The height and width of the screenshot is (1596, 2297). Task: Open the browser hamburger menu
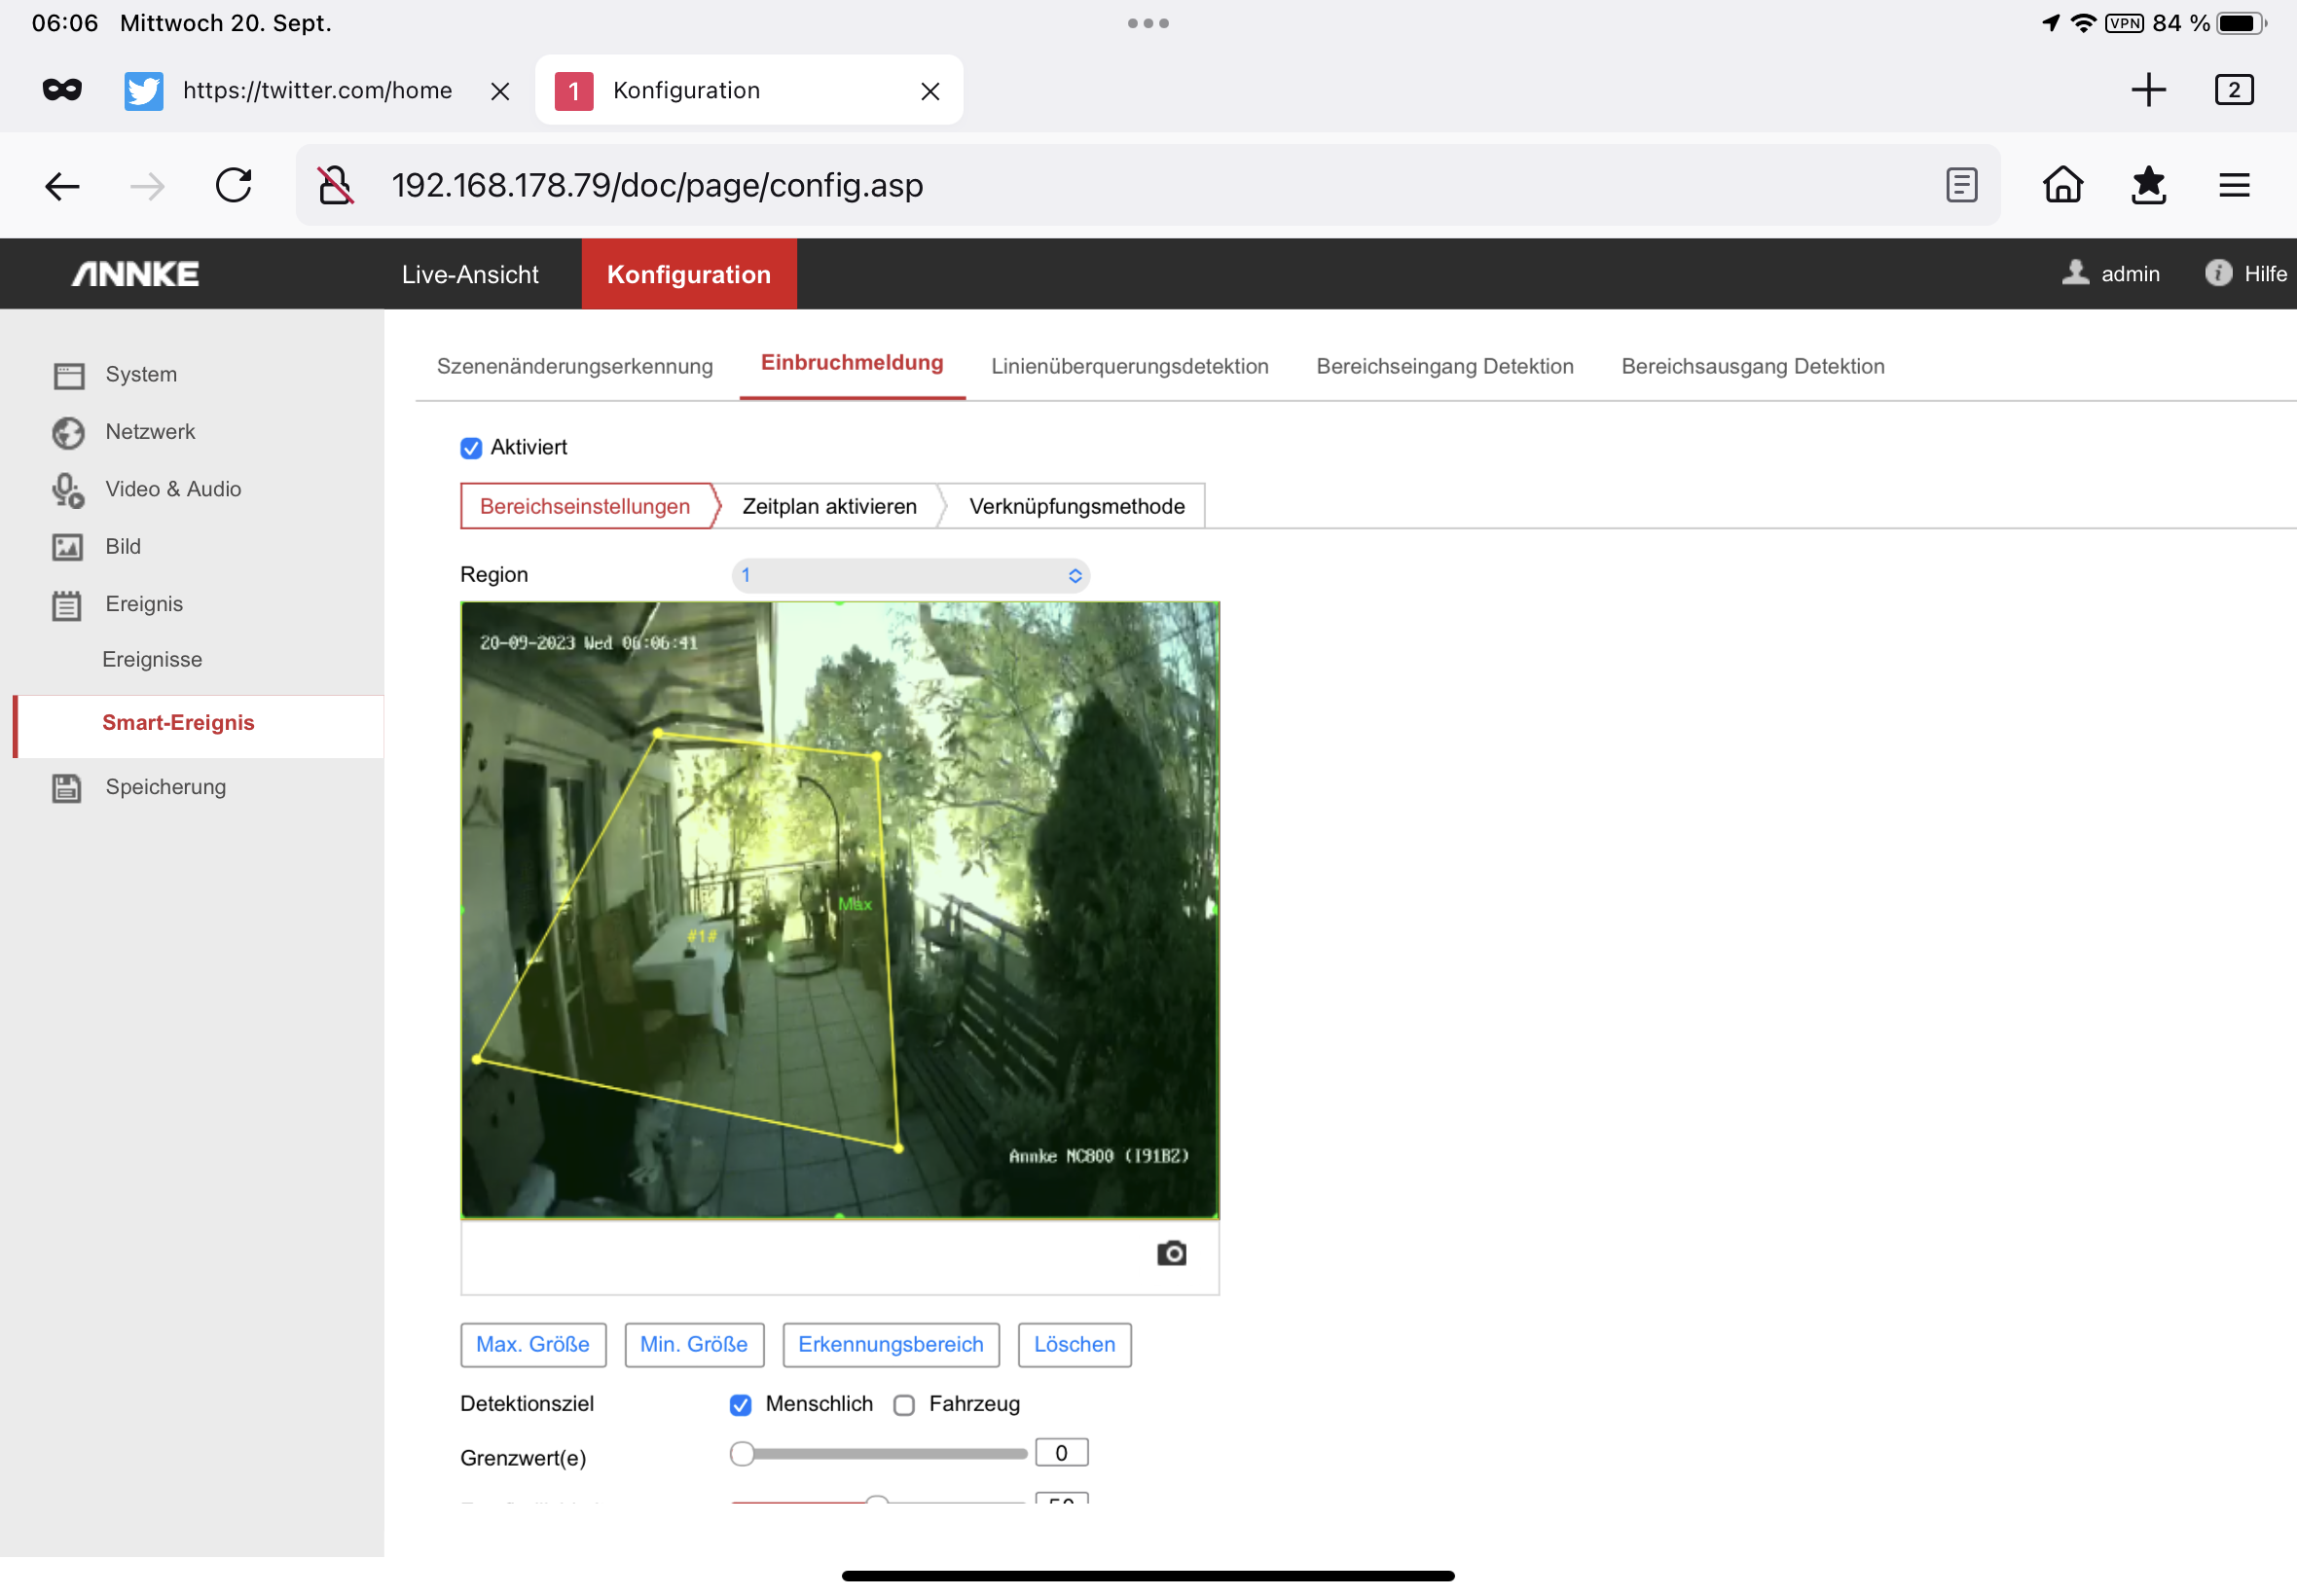click(2234, 185)
